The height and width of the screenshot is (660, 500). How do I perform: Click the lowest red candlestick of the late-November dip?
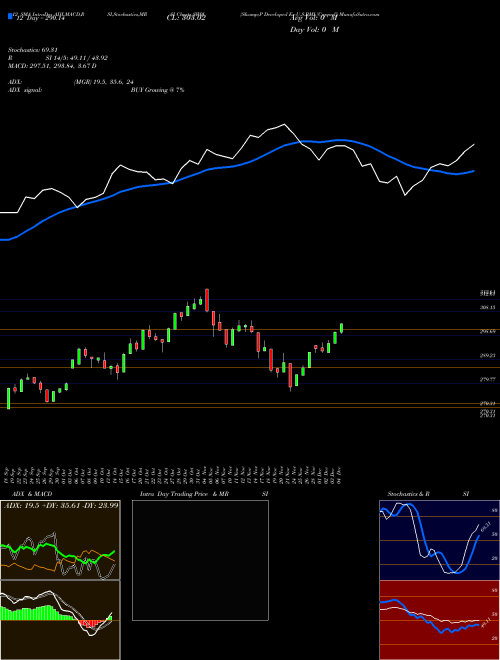tap(290, 375)
